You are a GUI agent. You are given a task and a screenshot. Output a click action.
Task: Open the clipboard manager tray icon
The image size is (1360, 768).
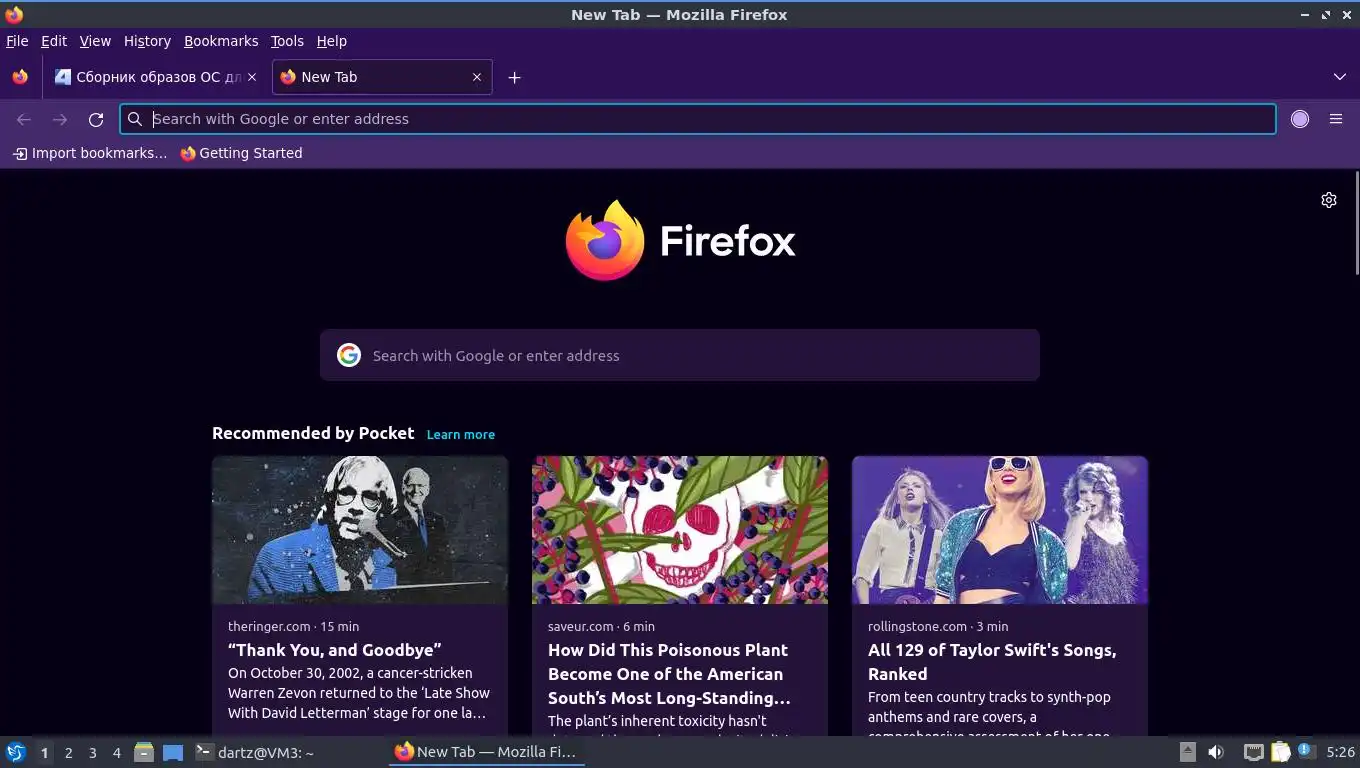(x=1281, y=752)
